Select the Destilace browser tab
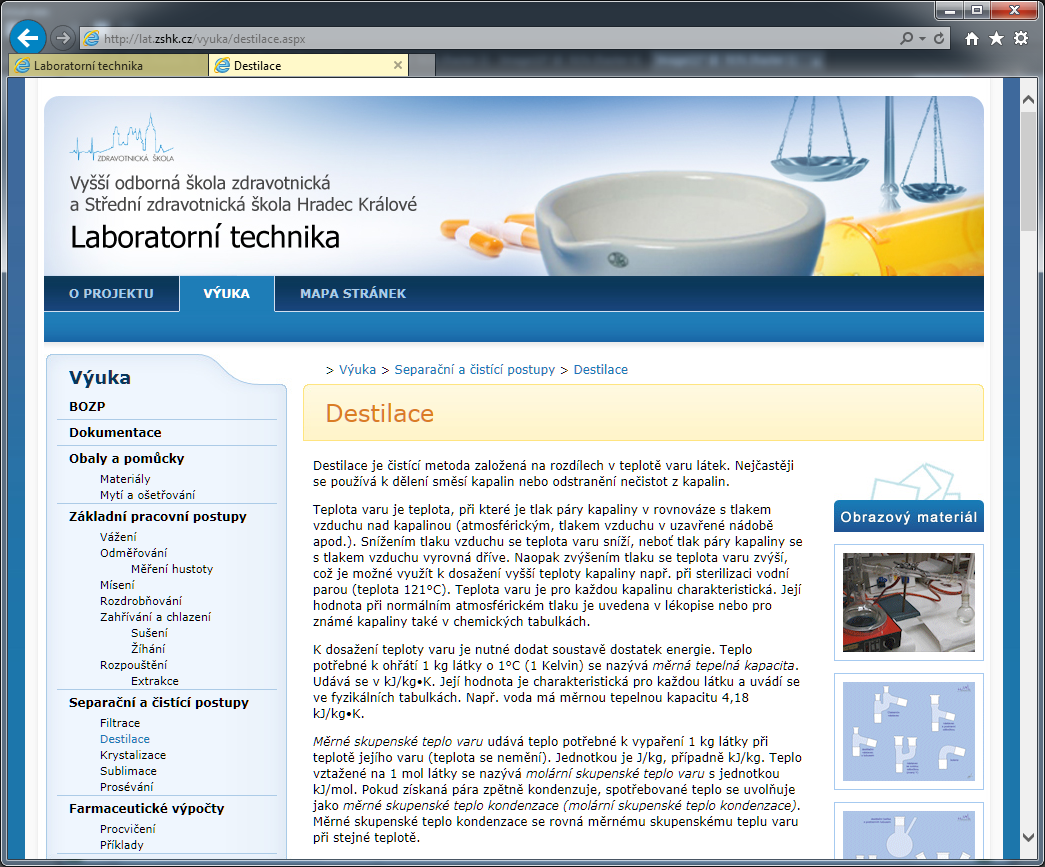 [308, 65]
